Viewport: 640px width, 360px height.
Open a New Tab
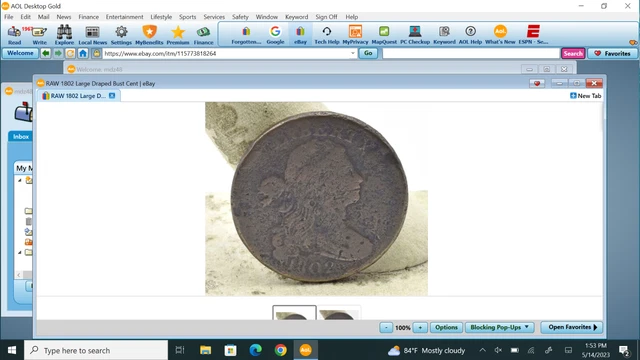click(x=585, y=96)
